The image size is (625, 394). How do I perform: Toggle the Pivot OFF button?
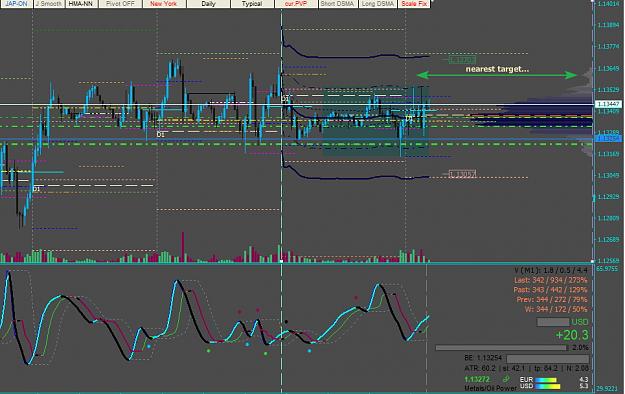tap(120, 4)
